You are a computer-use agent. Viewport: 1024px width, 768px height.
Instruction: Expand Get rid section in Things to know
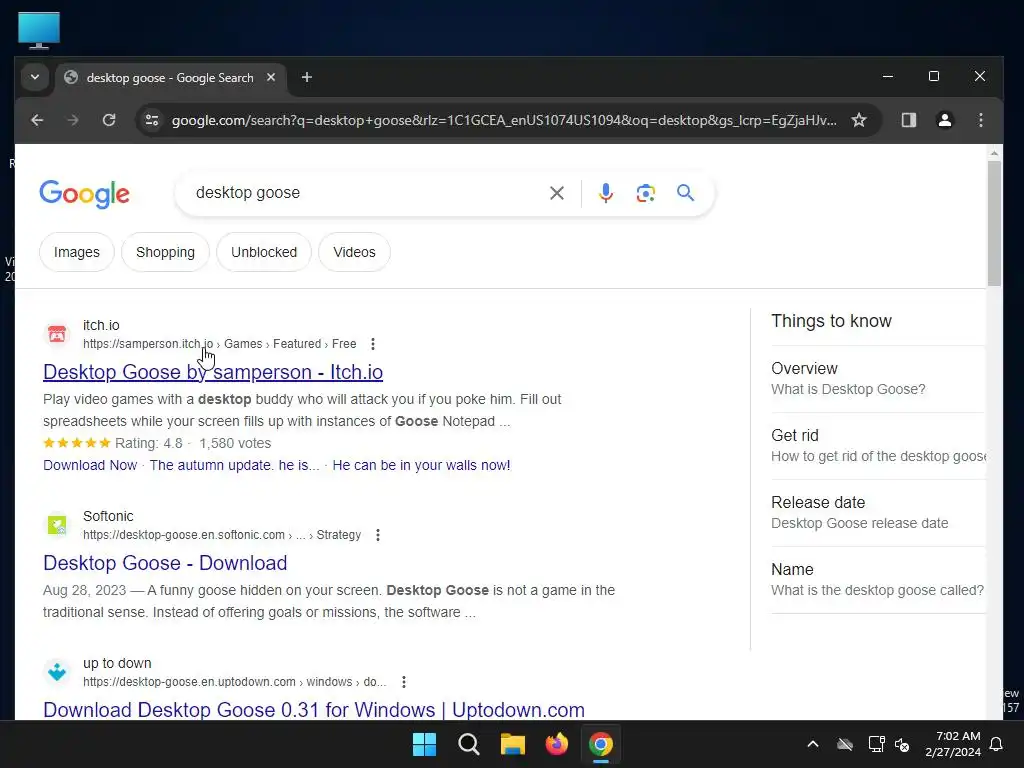[x=877, y=445]
